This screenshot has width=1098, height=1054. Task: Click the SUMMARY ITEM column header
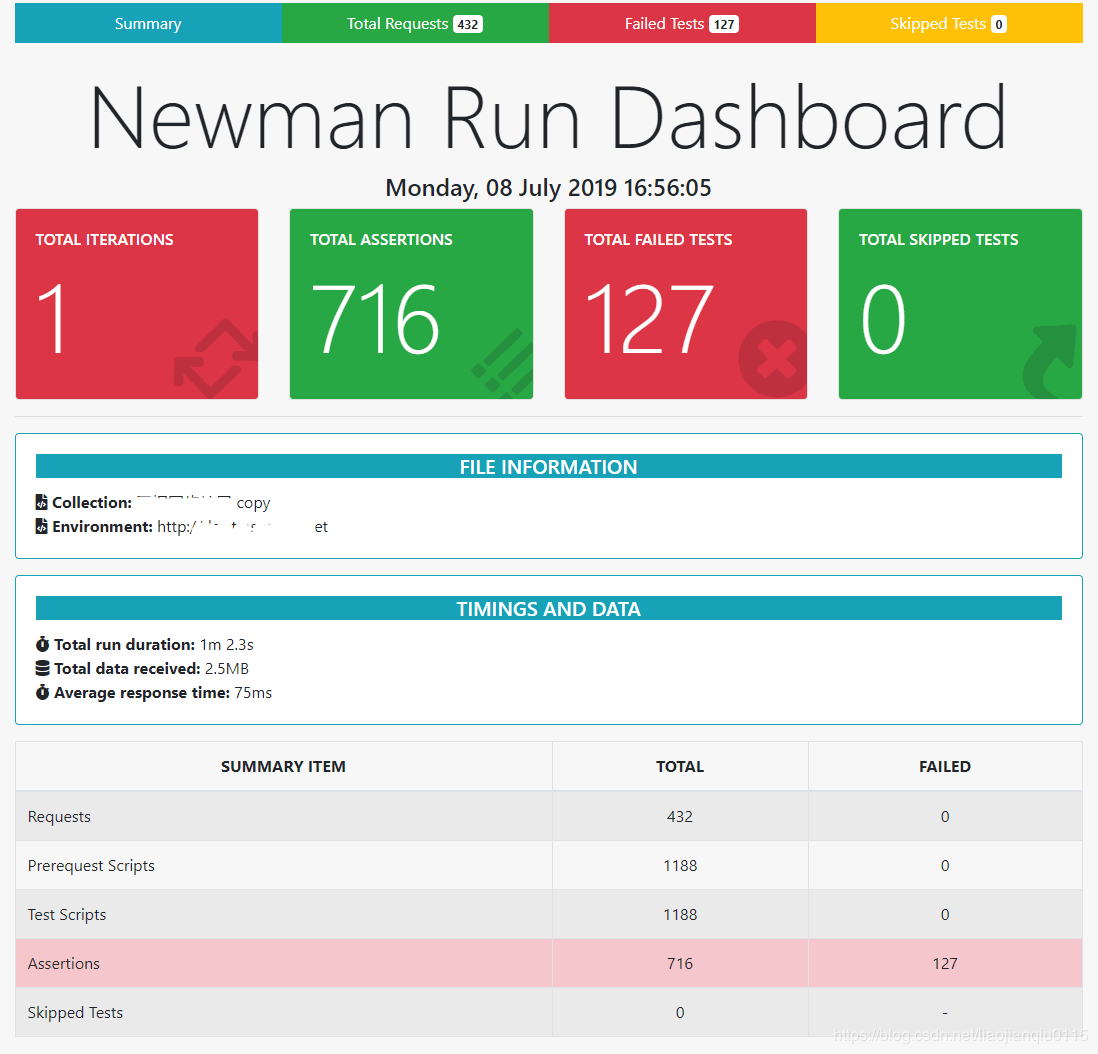tap(284, 767)
